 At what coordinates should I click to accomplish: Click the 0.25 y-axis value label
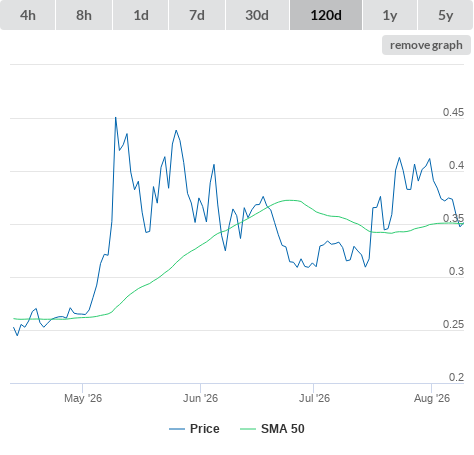tap(453, 324)
